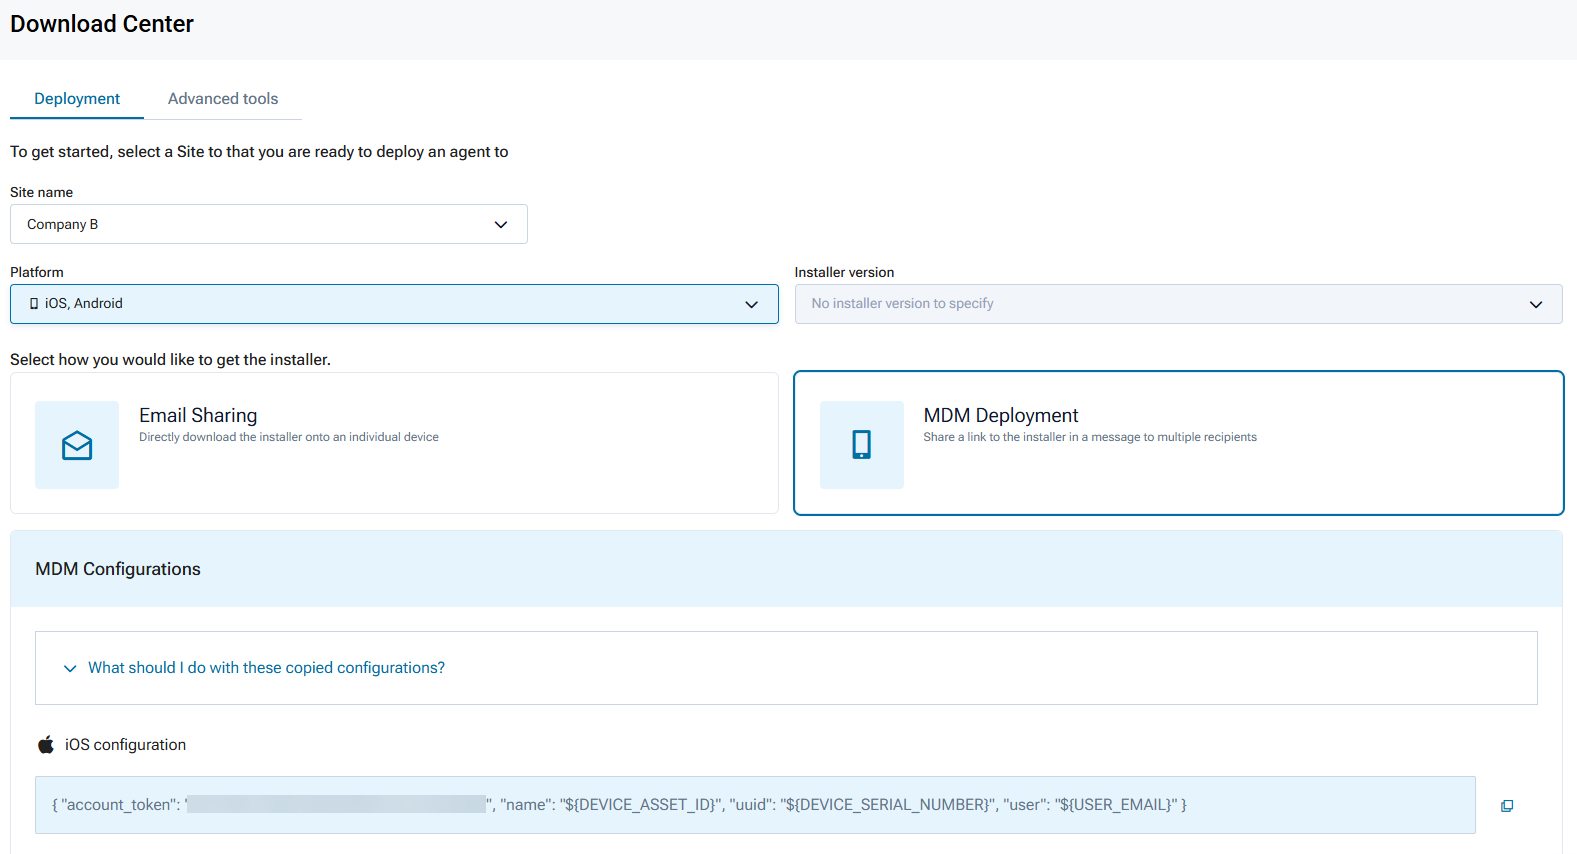The height and width of the screenshot is (854, 1577).
Task: Click the envelope icon on Email Sharing
Action: pyautogui.click(x=77, y=445)
